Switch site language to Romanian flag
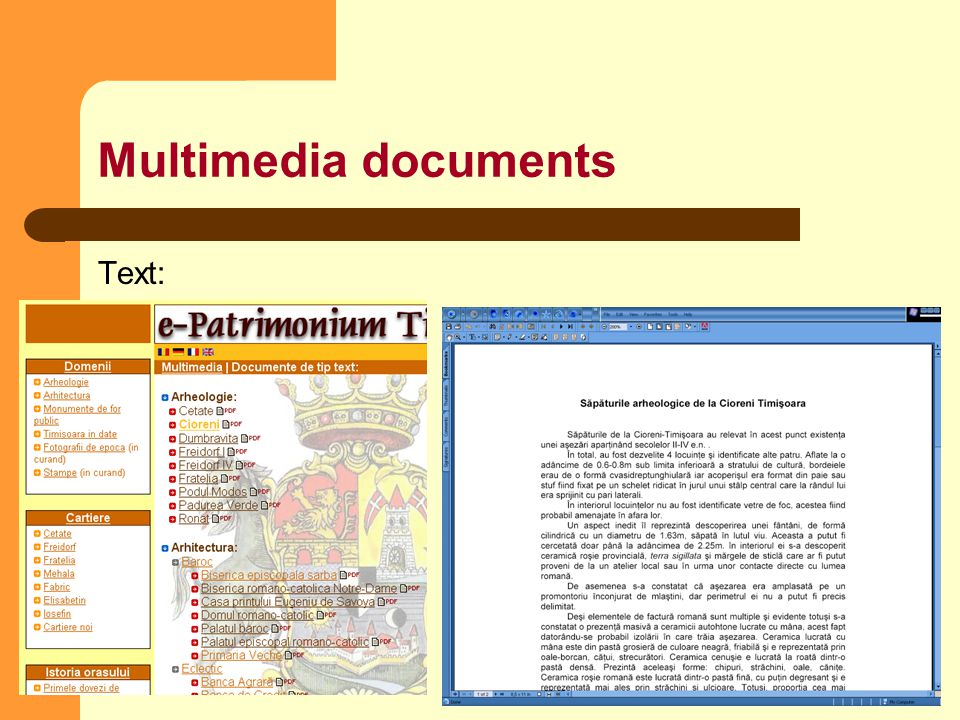960x720 pixels. point(163,352)
